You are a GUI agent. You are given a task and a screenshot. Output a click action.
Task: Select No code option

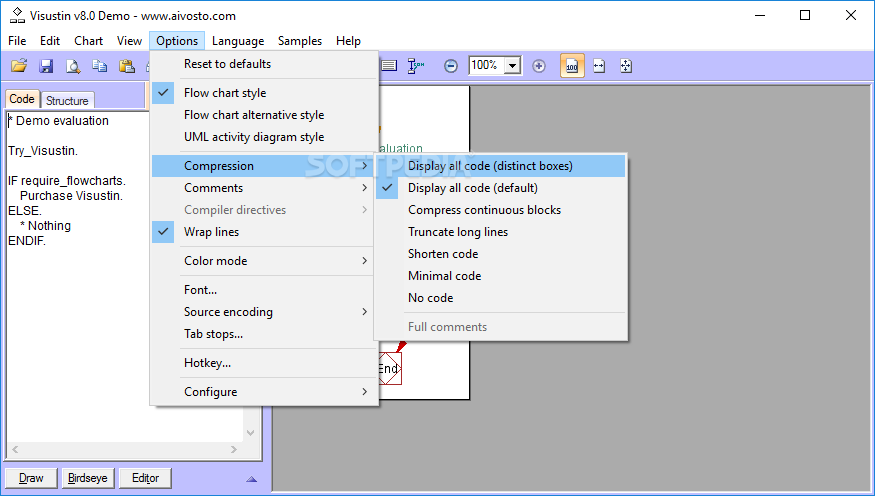[501, 298]
